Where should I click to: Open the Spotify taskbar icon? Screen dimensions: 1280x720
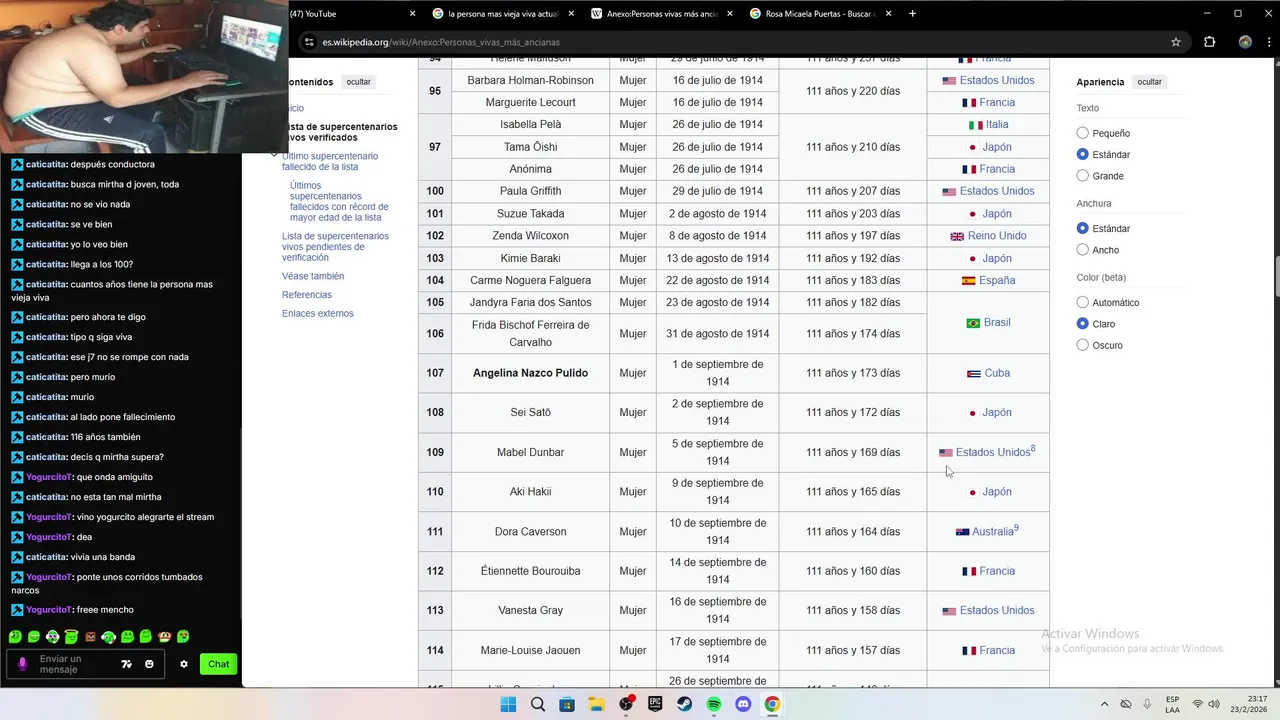click(714, 704)
